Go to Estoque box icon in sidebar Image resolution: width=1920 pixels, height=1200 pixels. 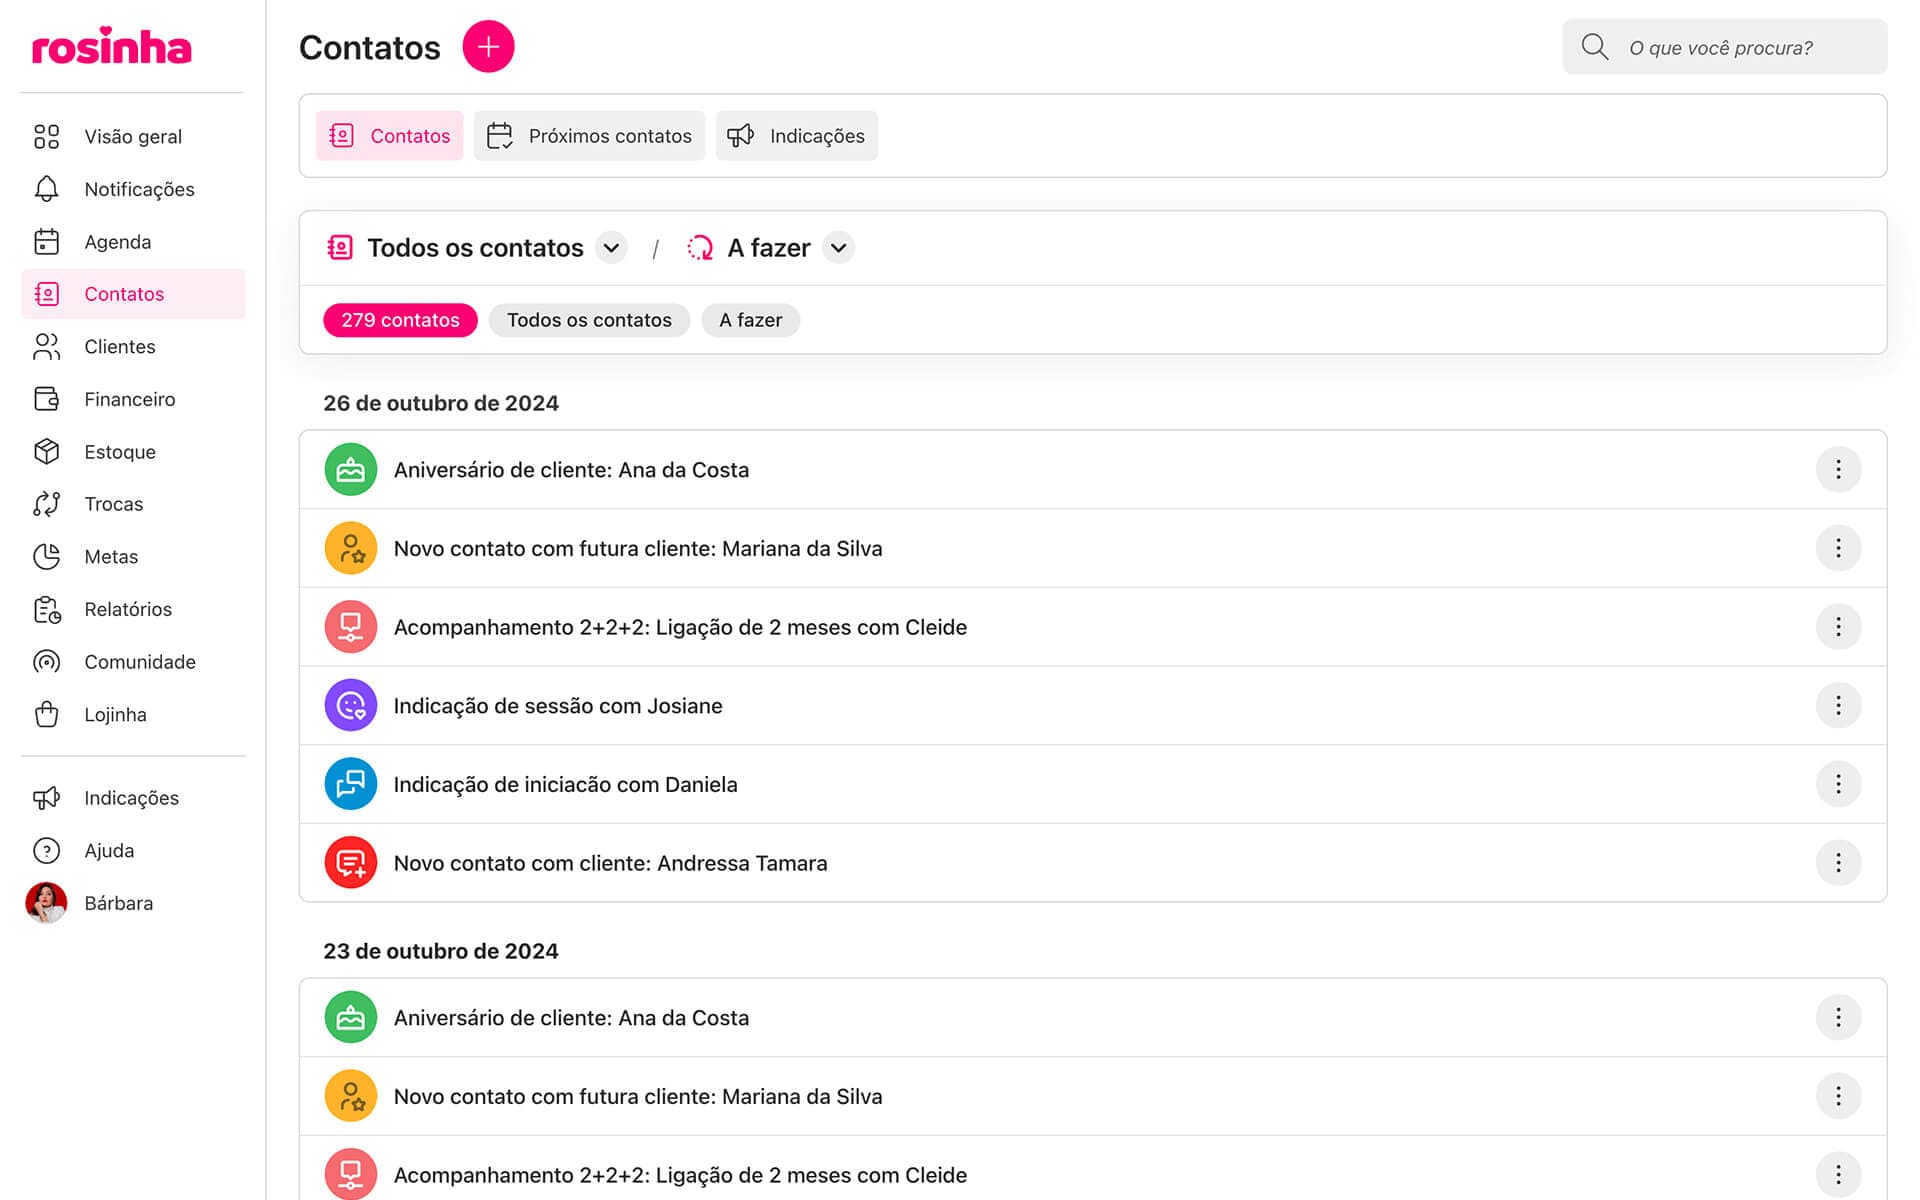pyautogui.click(x=47, y=452)
